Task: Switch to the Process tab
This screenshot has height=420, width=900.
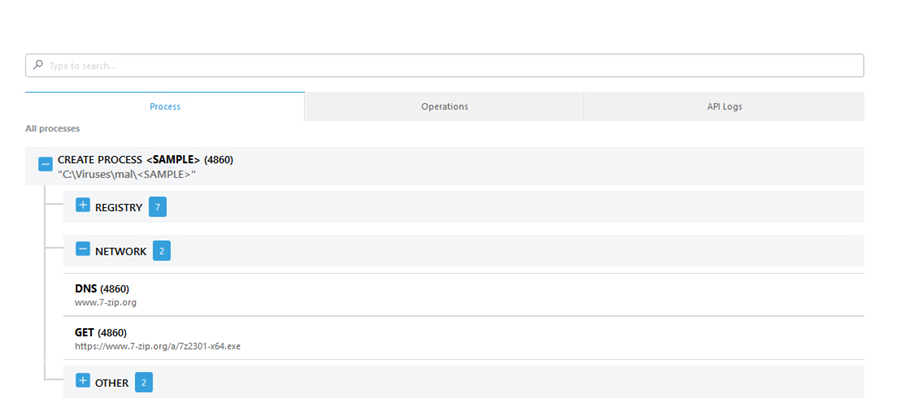Action: pos(165,107)
